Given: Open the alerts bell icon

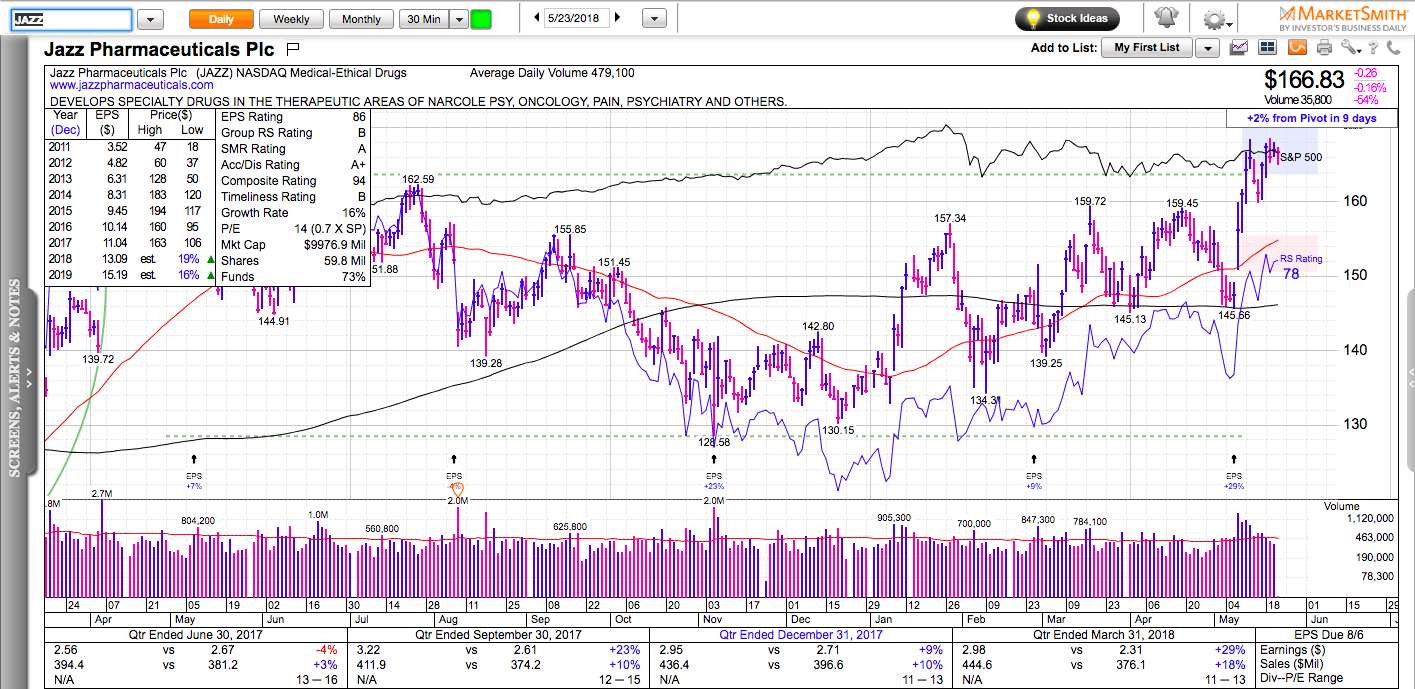Looking at the screenshot, I should [1166, 18].
